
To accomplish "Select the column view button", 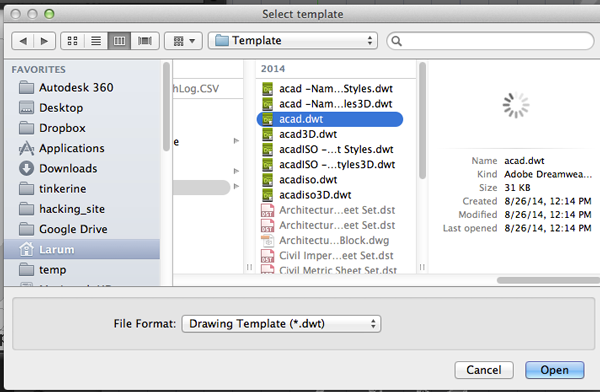I will pos(119,41).
